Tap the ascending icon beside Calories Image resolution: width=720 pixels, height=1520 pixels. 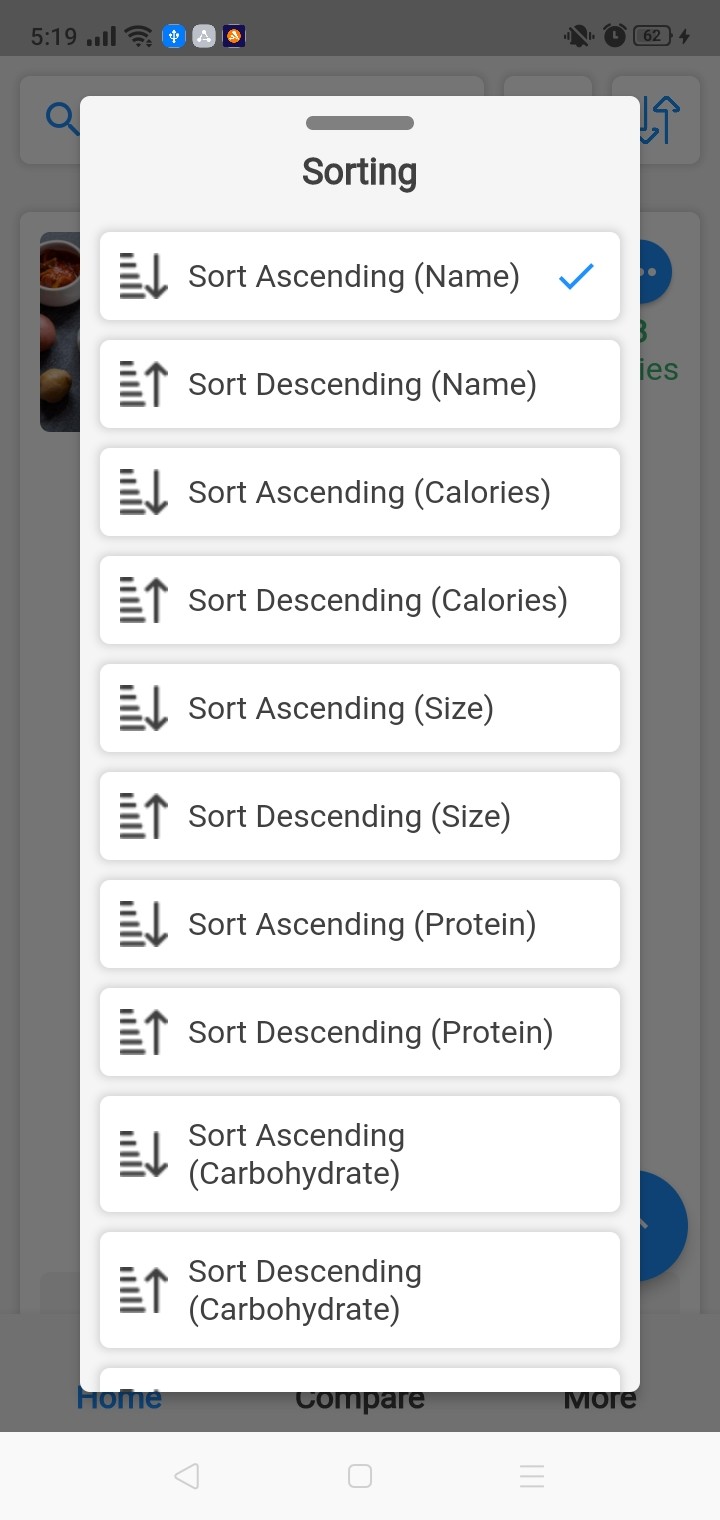pyautogui.click(x=144, y=492)
